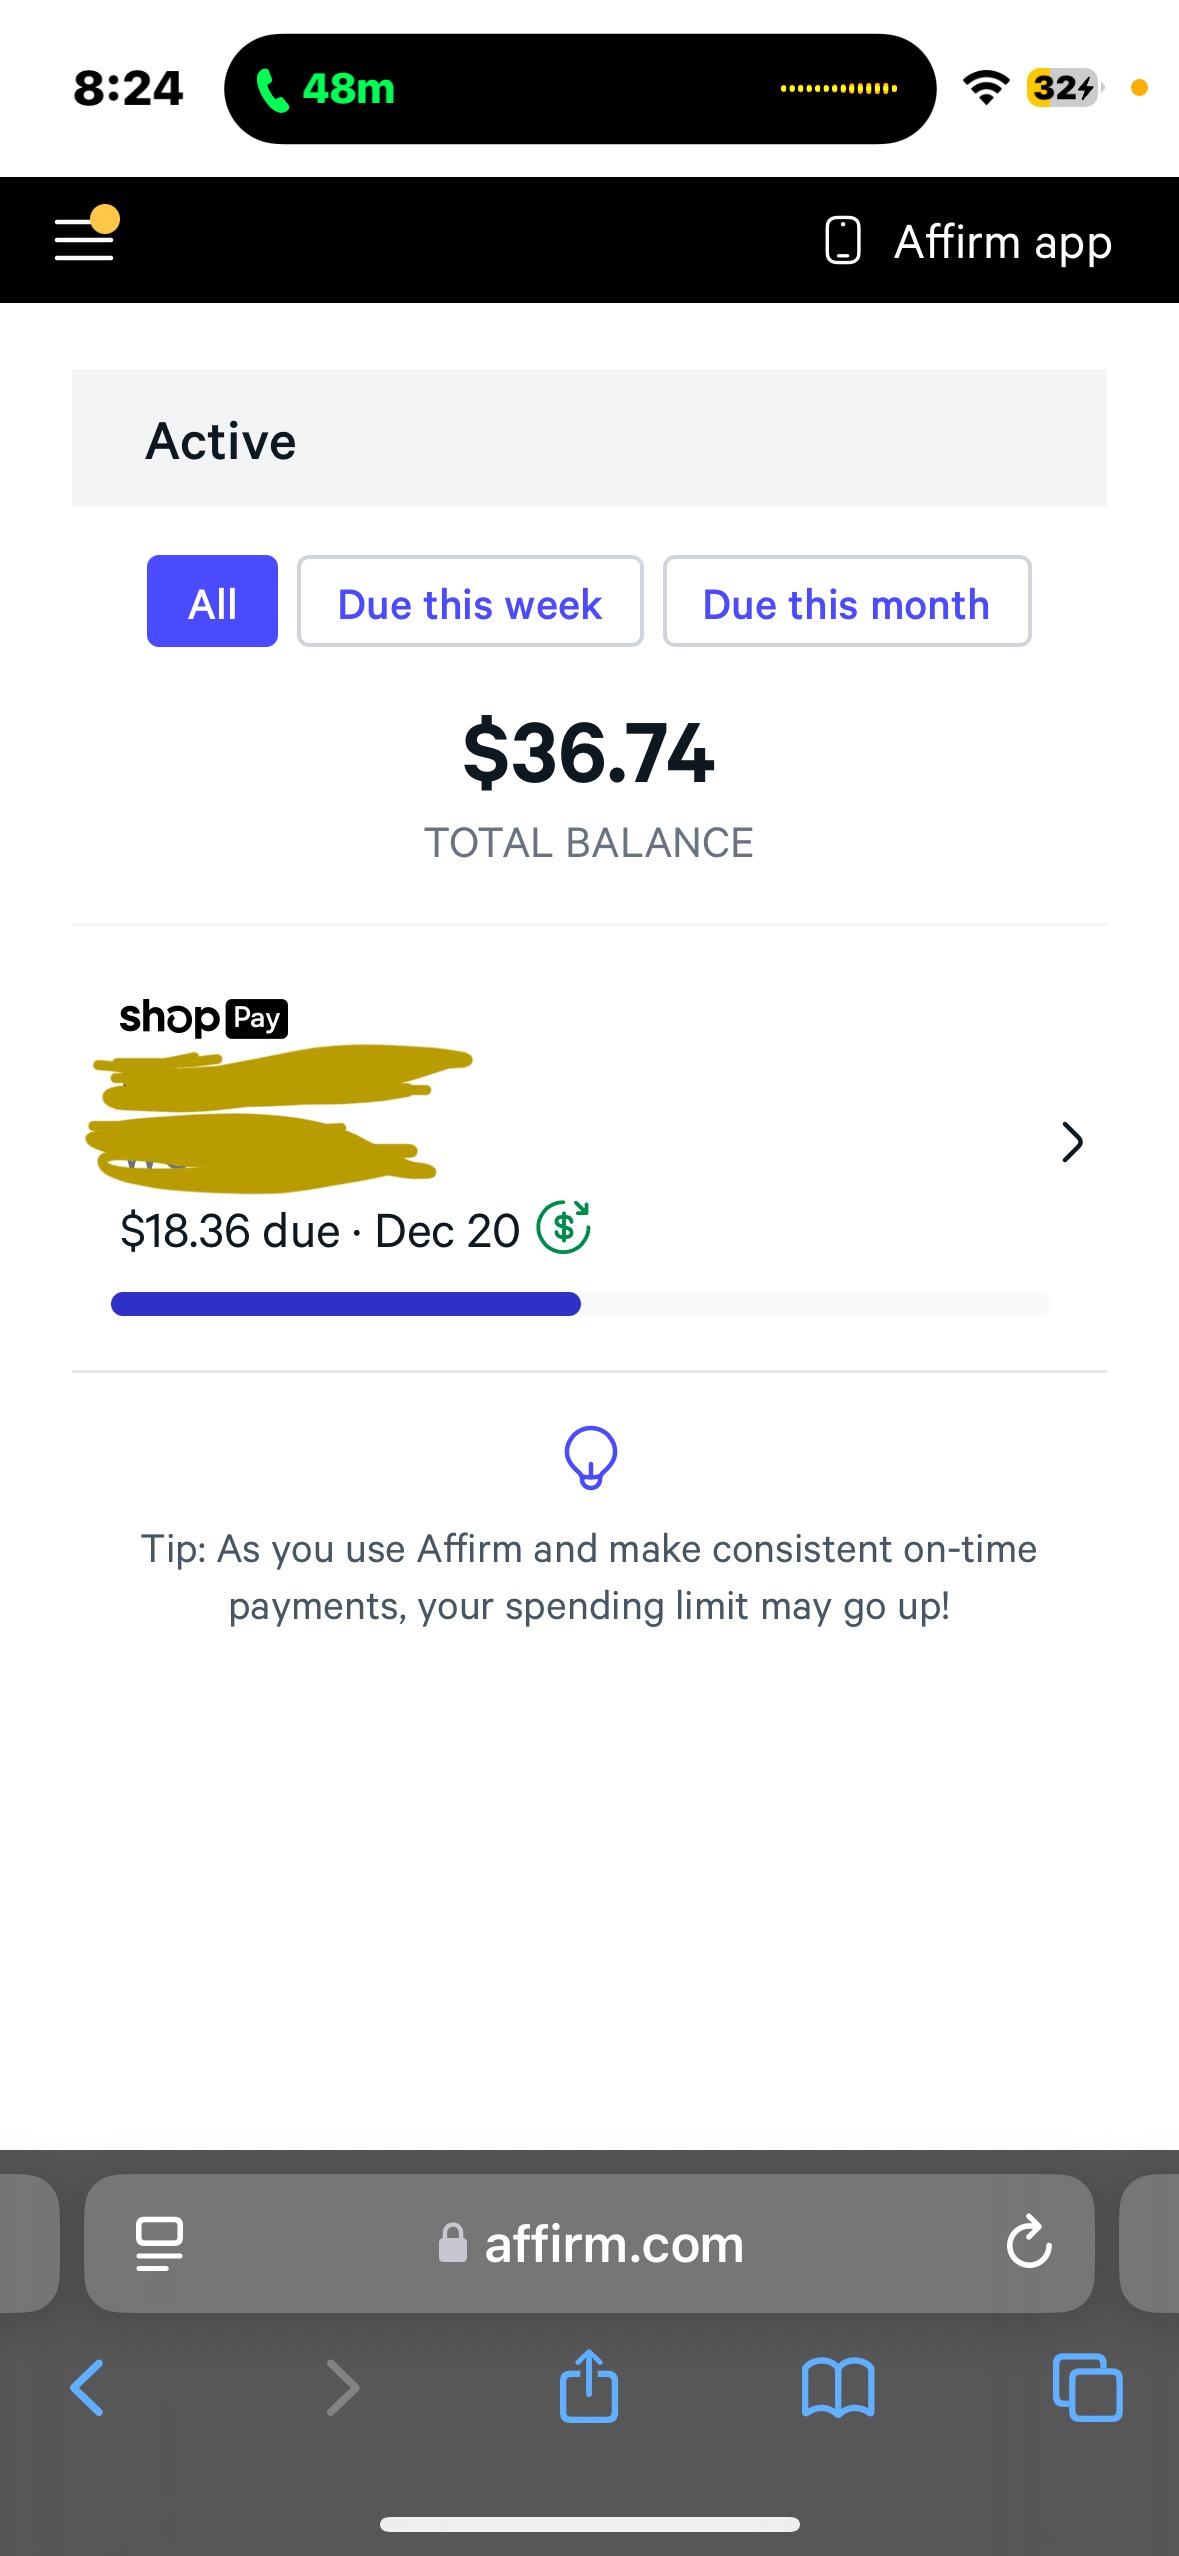Tap the Safari share icon

[588, 2387]
